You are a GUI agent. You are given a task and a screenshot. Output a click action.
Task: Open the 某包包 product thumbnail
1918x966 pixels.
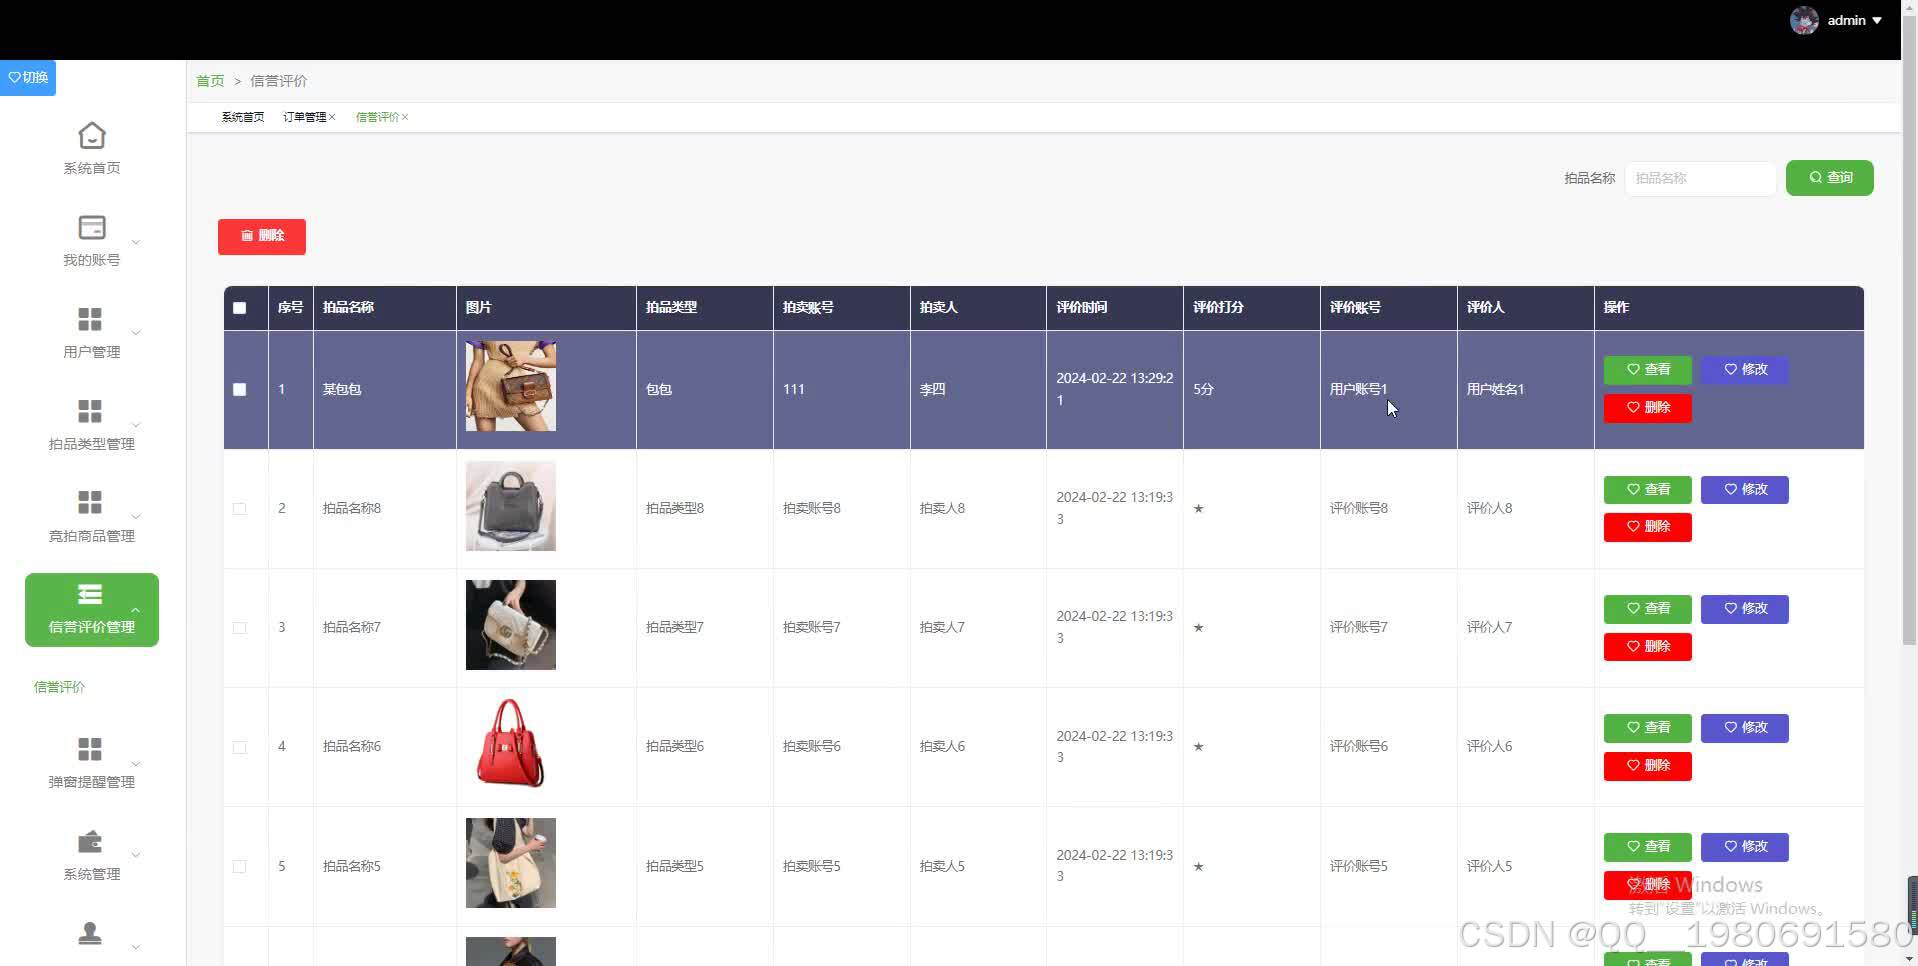(510, 386)
